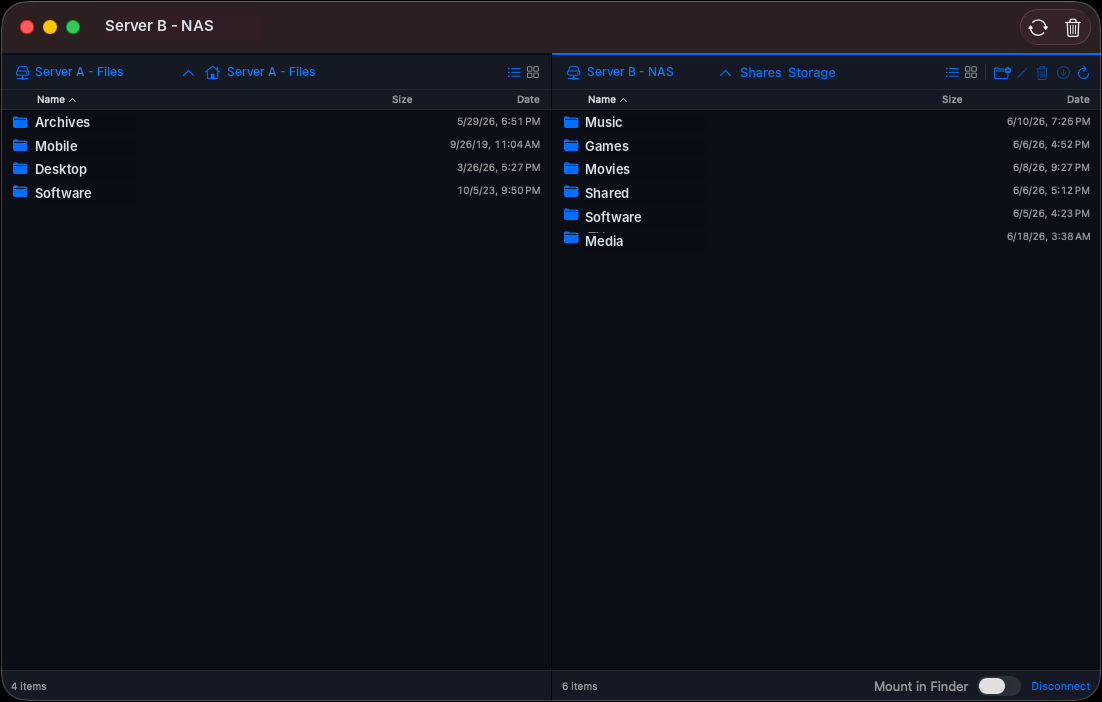Click the Server A - Files connection label
The height and width of the screenshot is (702, 1102).
[79, 72]
